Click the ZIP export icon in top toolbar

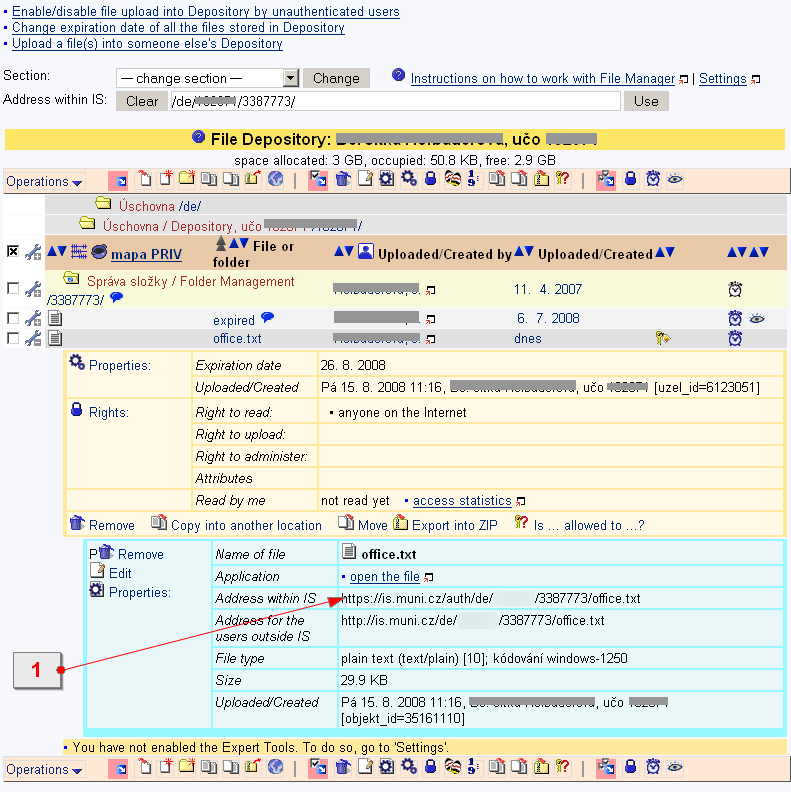[x=541, y=179]
